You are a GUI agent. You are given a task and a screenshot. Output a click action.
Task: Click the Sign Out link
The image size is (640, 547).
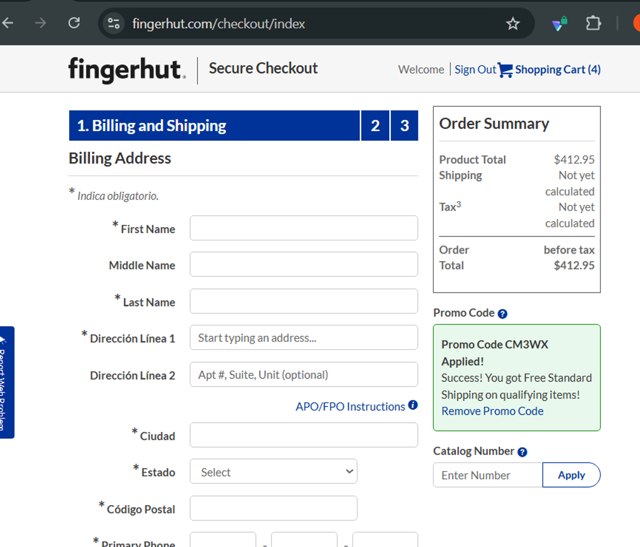coord(475,69)
